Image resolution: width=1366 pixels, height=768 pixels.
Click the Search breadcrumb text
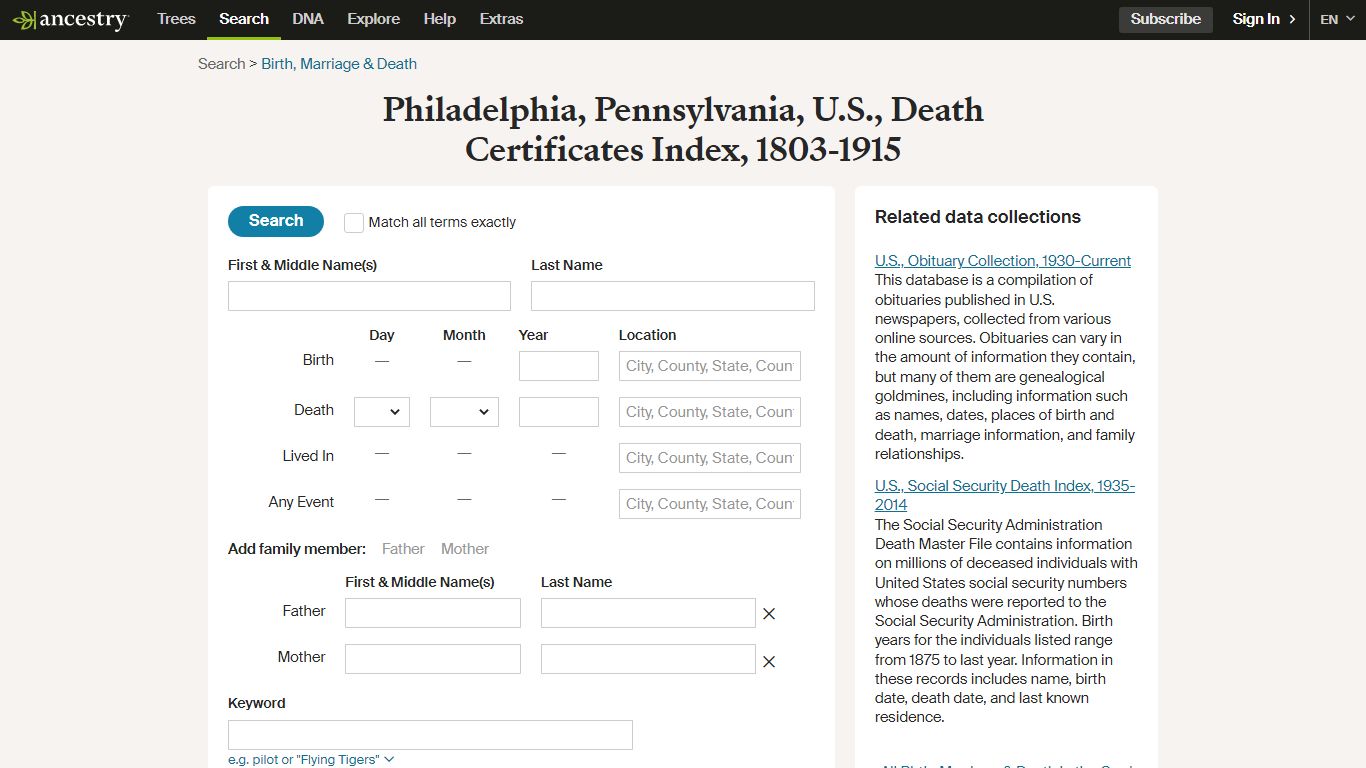(221, 64)
